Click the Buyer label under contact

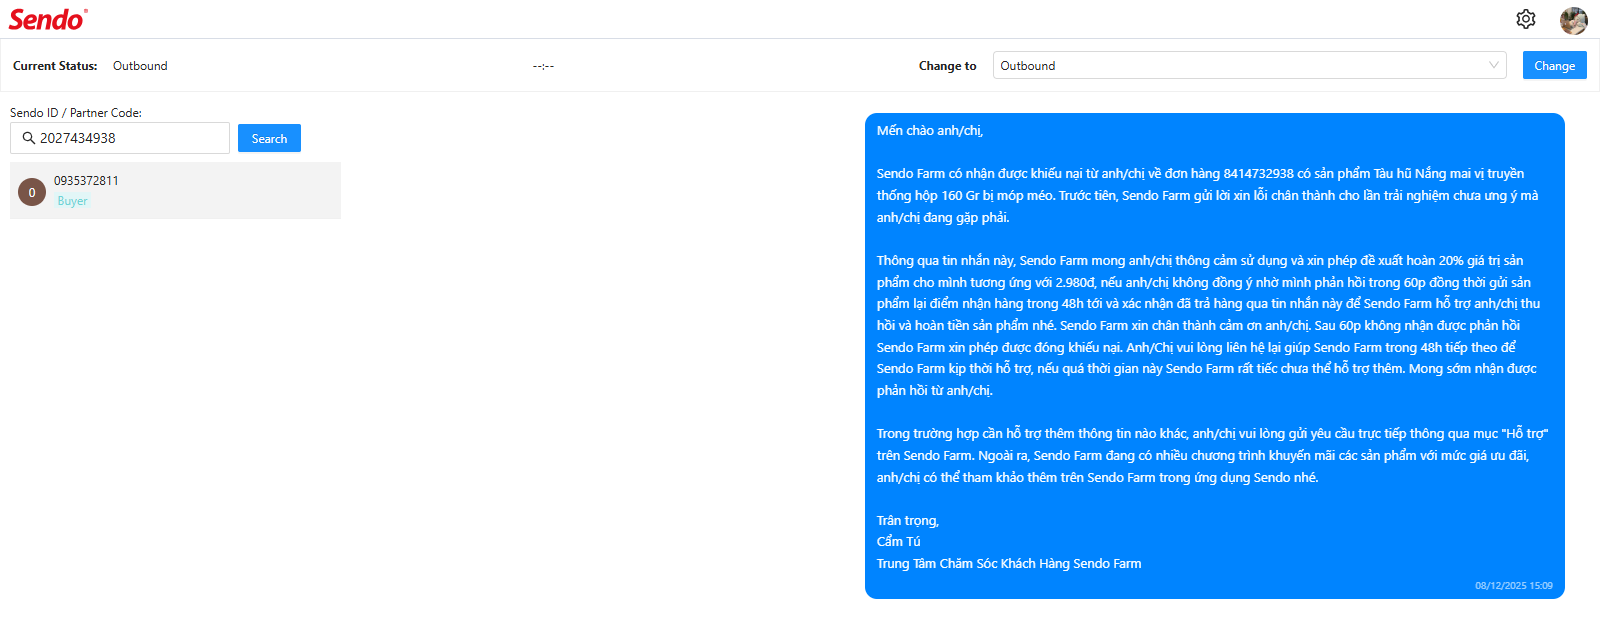[x=72, y=201]
